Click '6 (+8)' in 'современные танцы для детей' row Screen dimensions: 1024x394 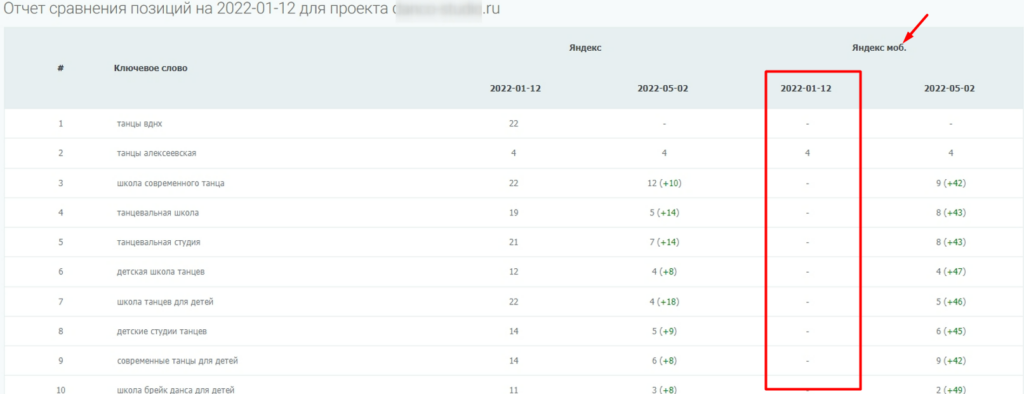click(664, 361)
